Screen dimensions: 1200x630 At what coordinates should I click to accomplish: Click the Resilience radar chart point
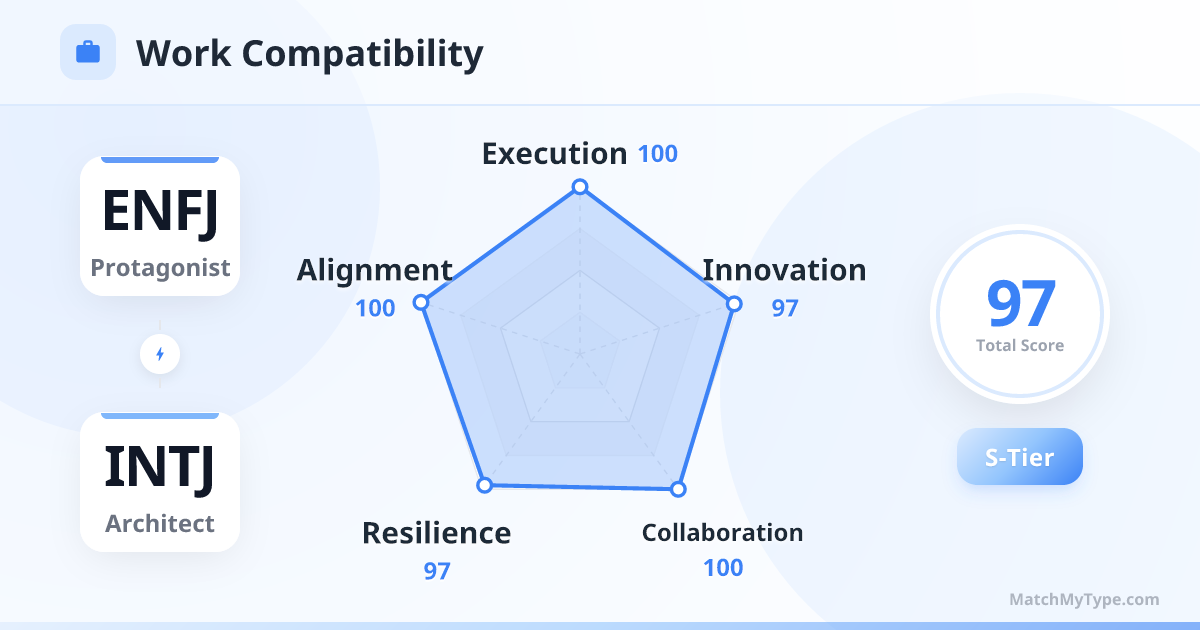pos(485,485)
